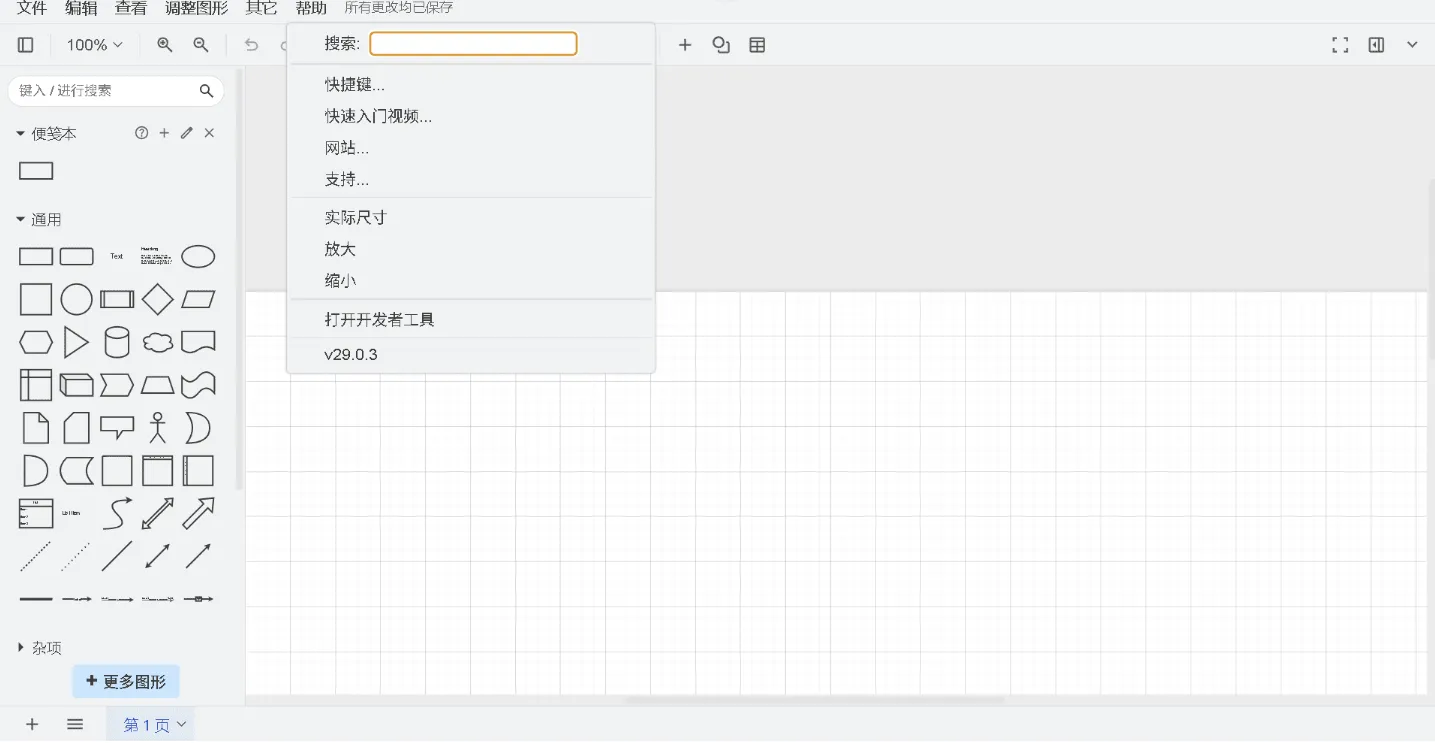
Task: Click the 搜索 input field in the Help menu
Action: (472, 43)
